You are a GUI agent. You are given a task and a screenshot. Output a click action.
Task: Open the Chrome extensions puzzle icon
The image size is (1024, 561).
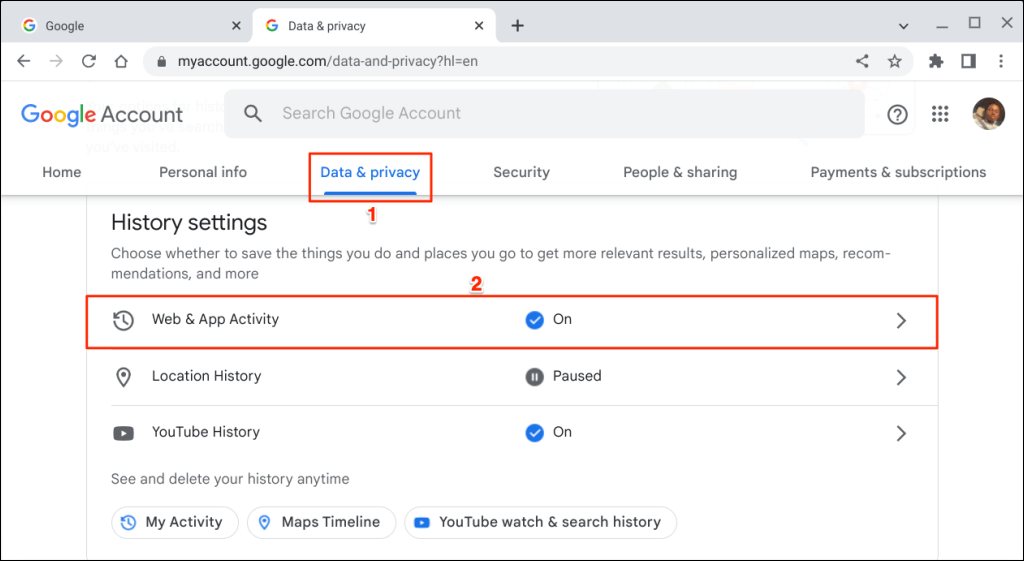tap(936, 61)
